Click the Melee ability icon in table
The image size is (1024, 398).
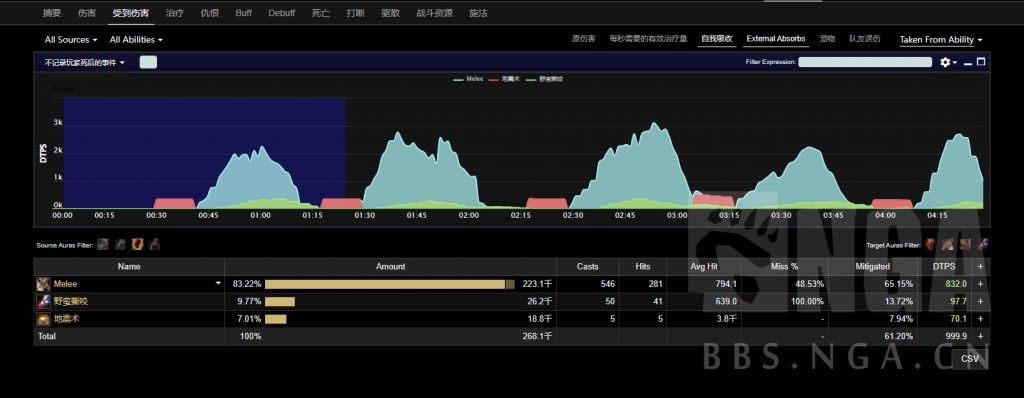tap(43, 284)
